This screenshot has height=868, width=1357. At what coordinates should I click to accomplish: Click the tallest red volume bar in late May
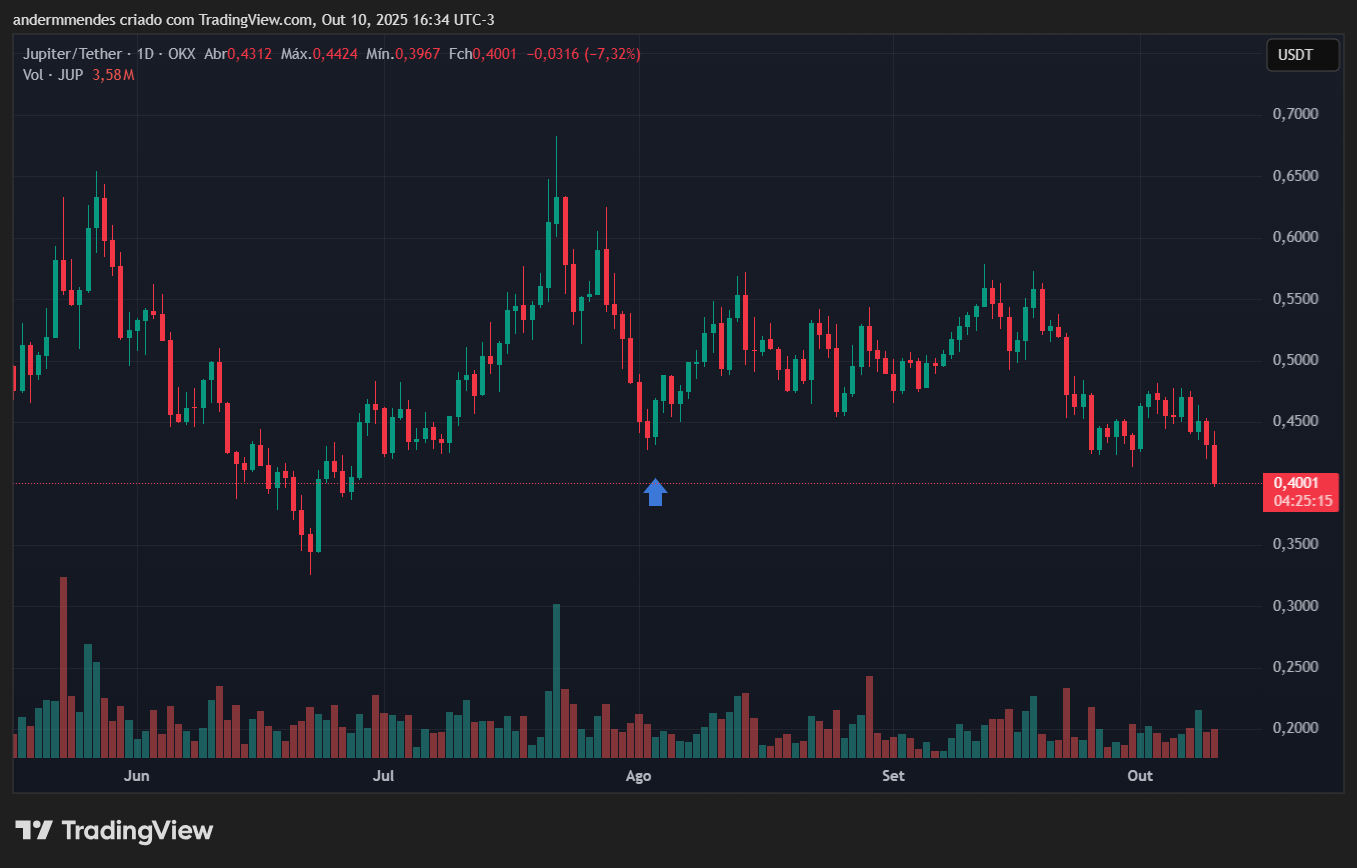point(64,666)
